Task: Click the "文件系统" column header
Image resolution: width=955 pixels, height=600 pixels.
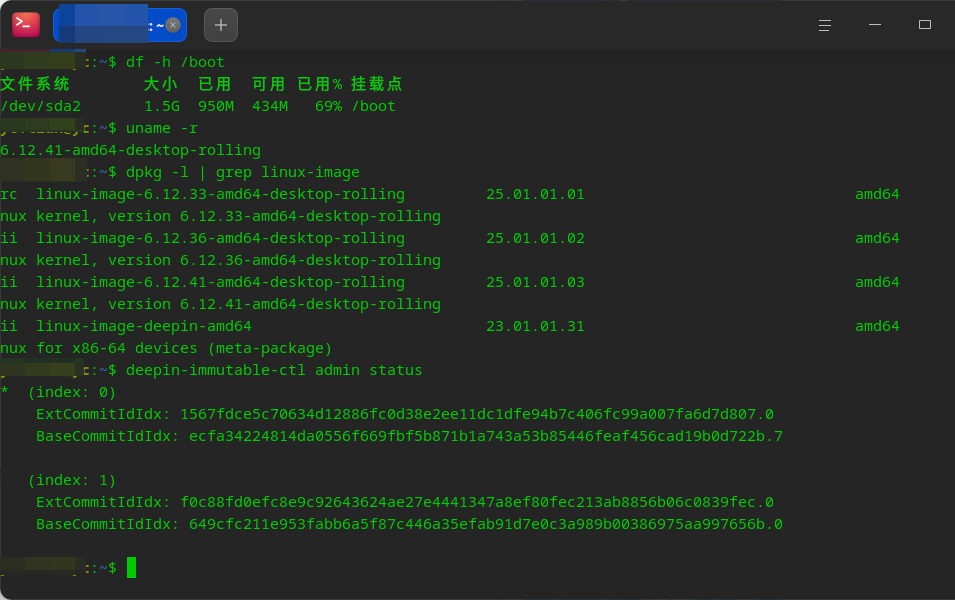Action: coord(35,84)
